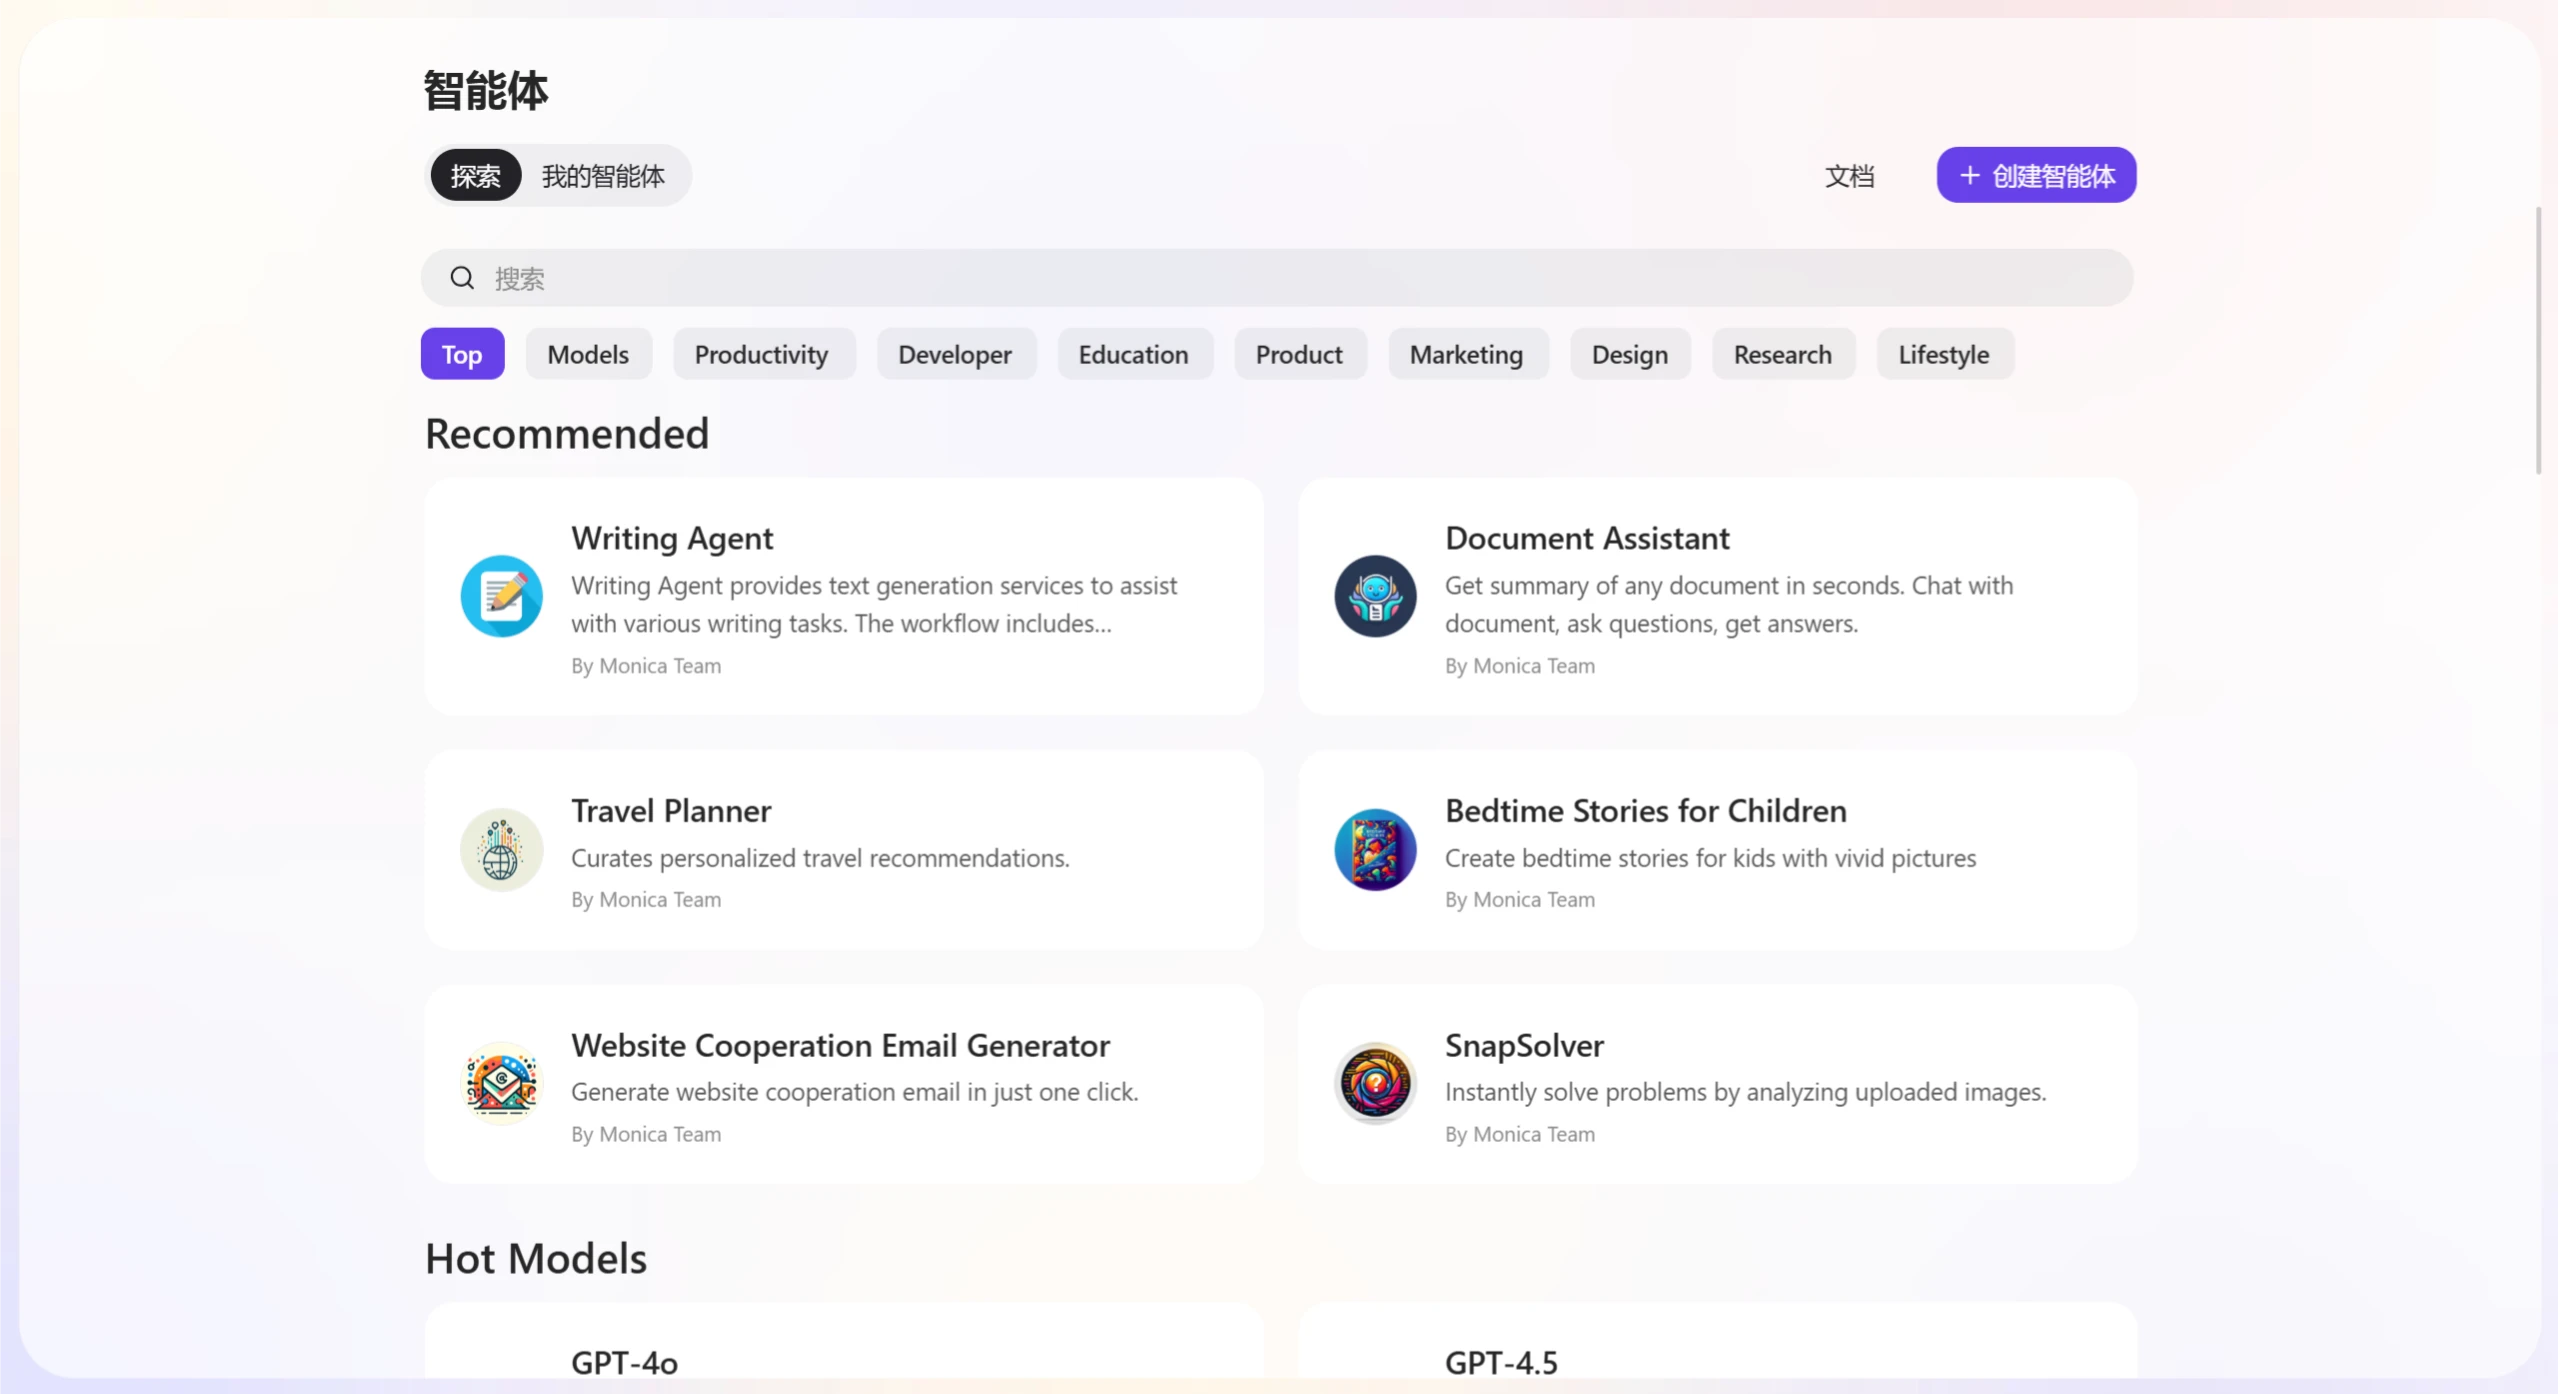Switch to the 探索 toggle tab
The width and height of the screenshot is (2558, 1394).
coord(475,176)
